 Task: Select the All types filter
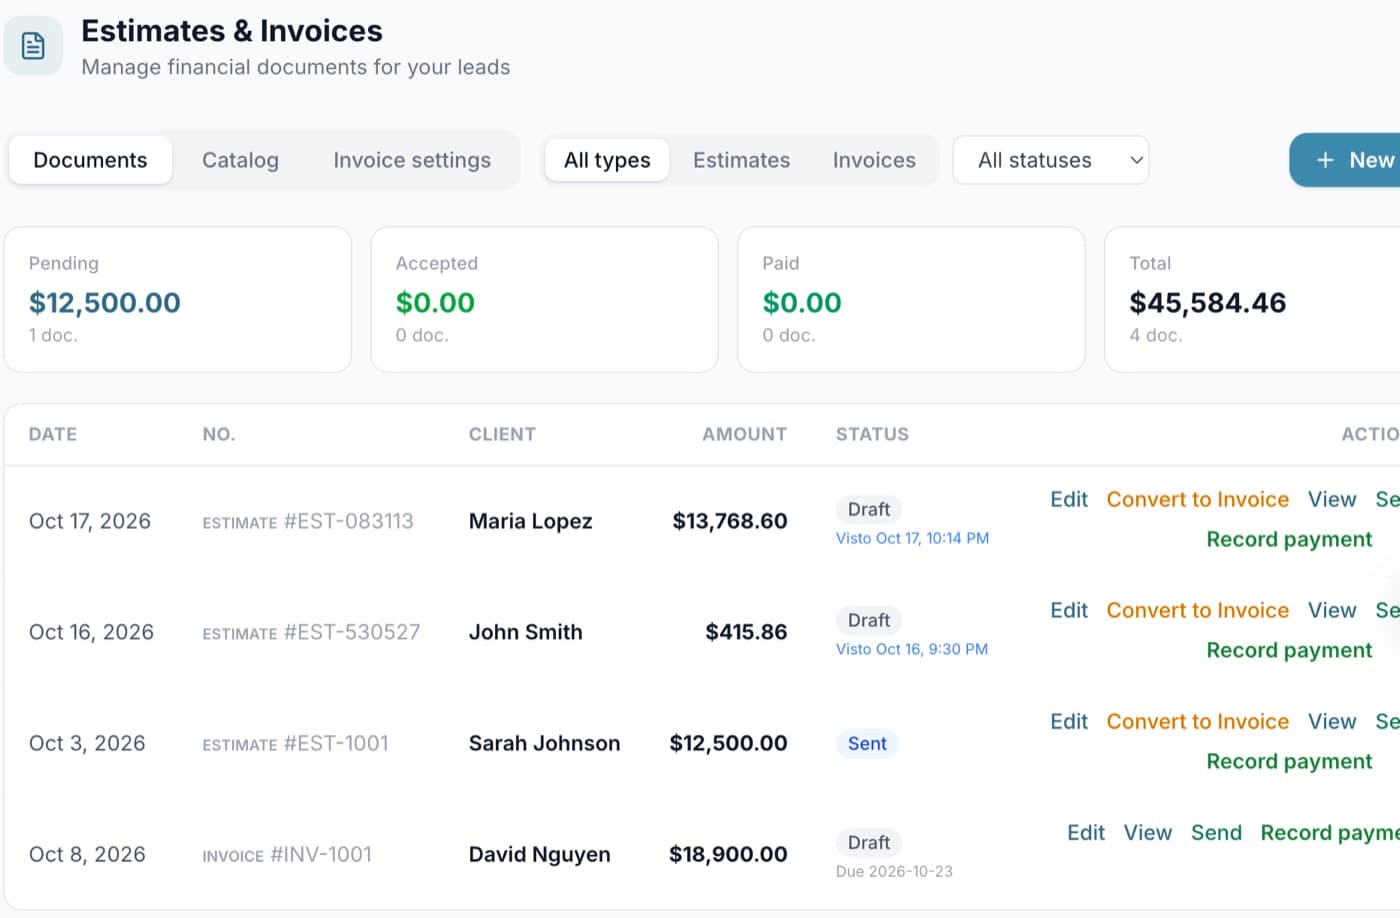pos(607,160)
